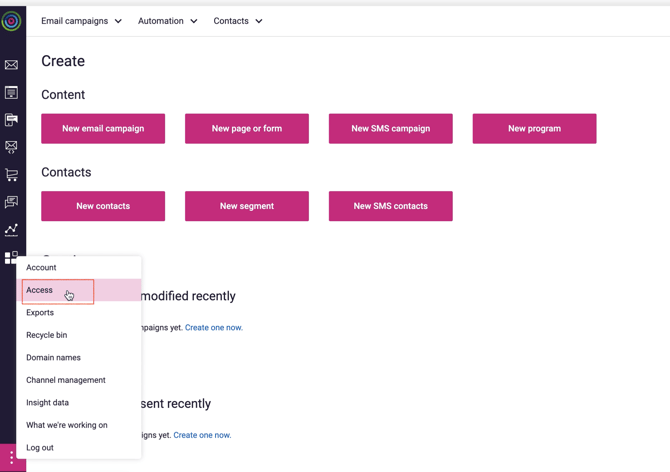
Task: Open the automation envelope sidebar icon
Action: (12, 147)
